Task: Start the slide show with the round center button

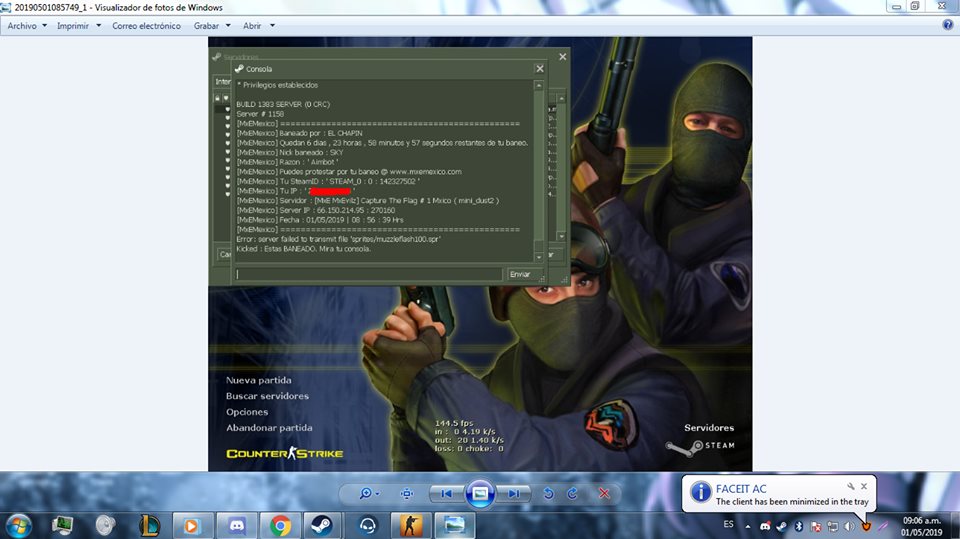Action: pos(480,494)
